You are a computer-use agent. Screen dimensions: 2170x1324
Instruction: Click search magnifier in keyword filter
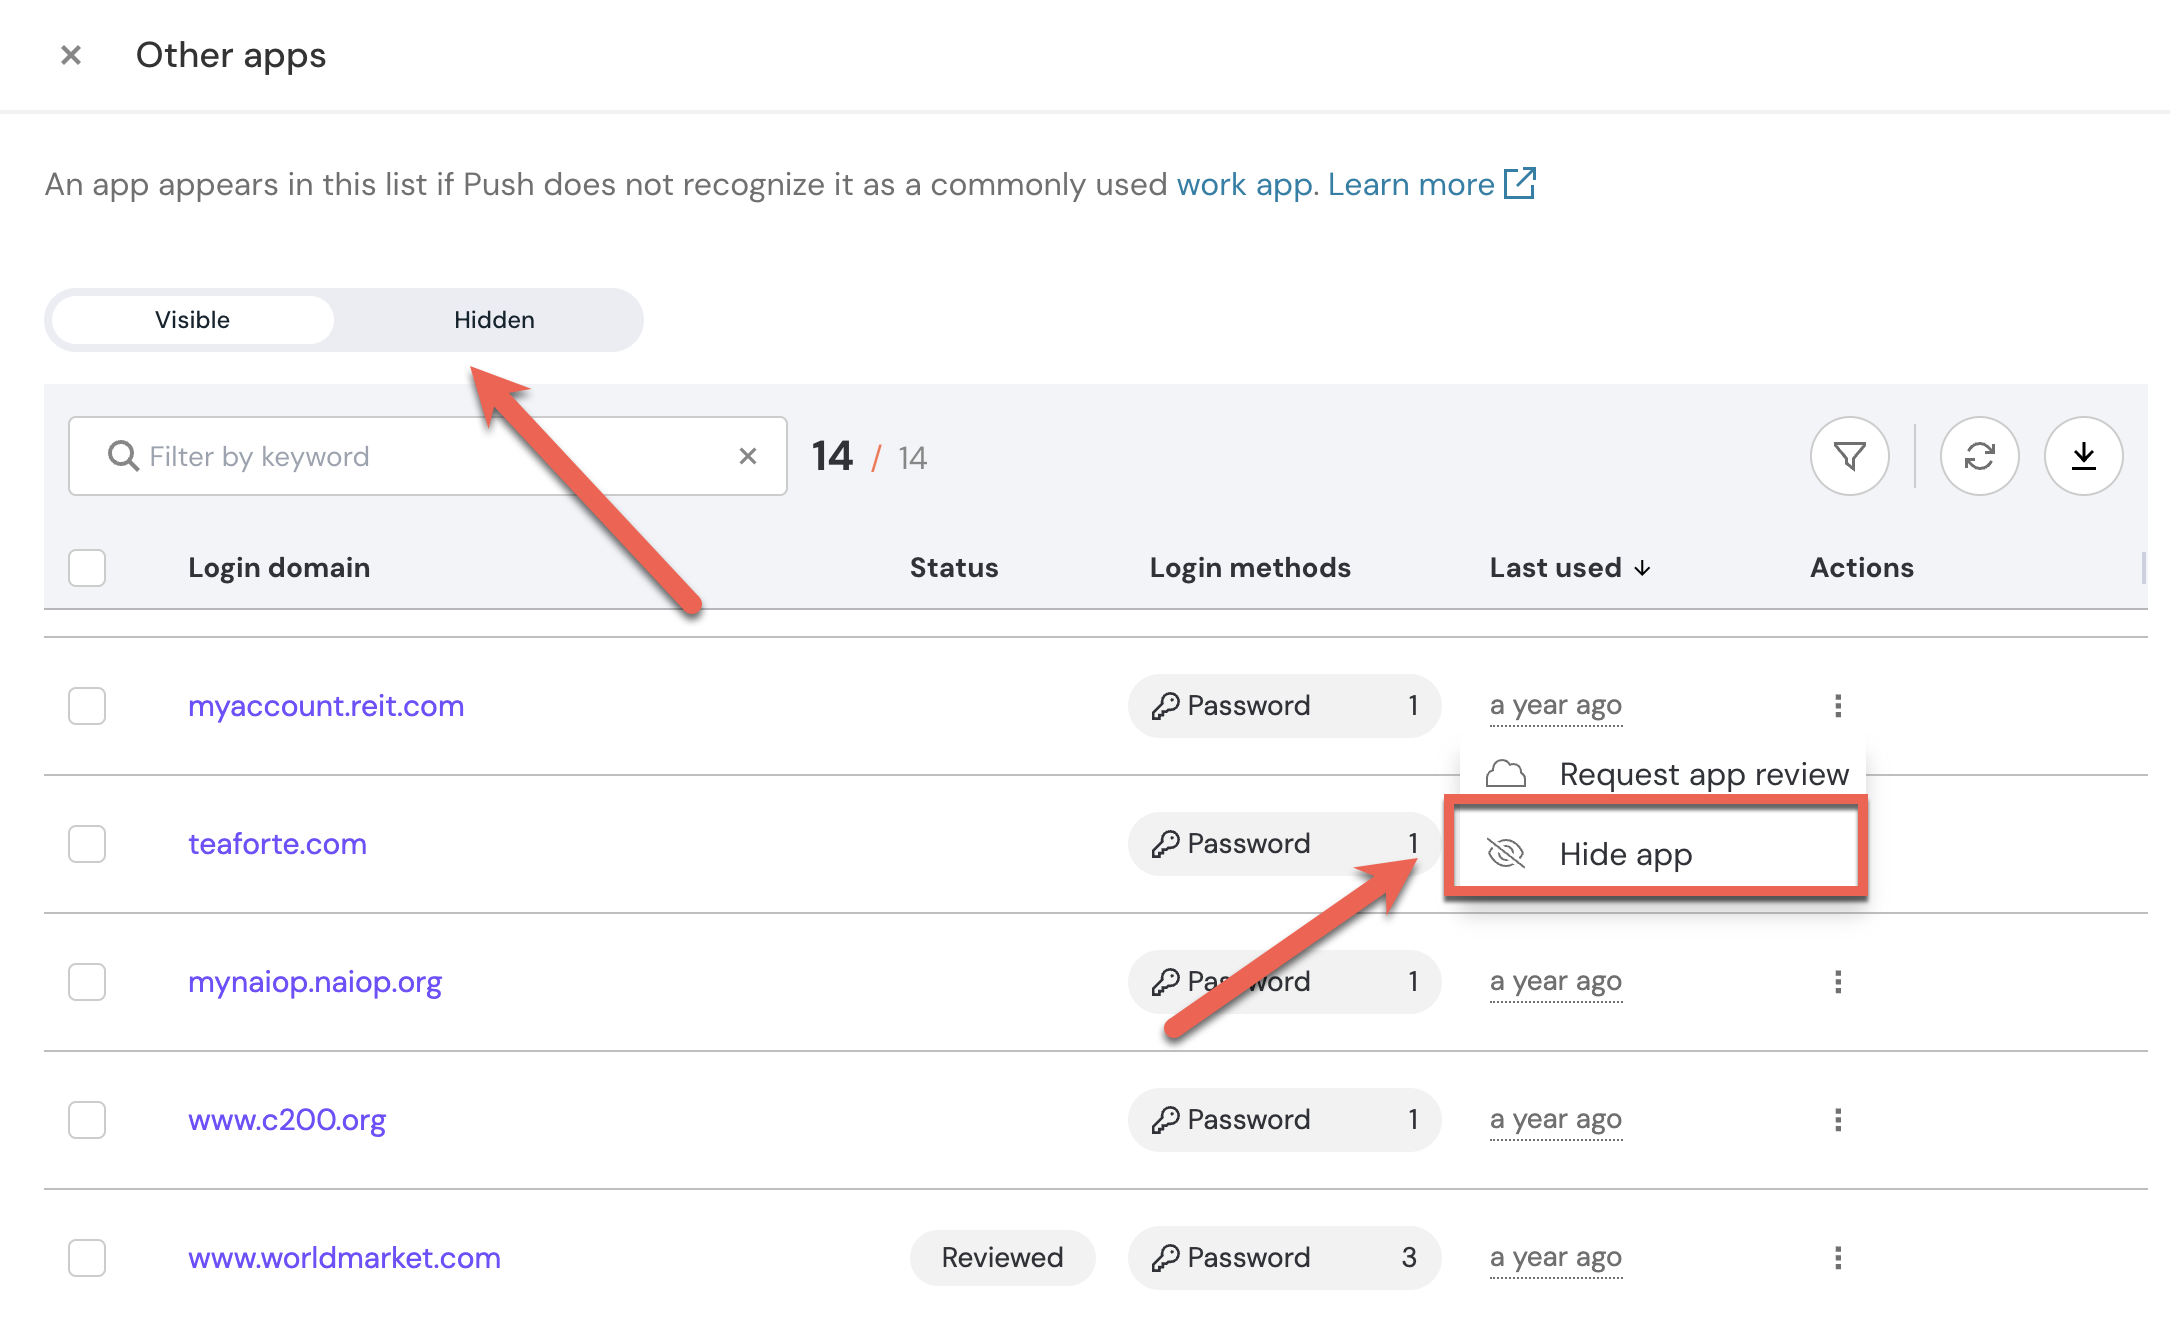pos(123,456)
